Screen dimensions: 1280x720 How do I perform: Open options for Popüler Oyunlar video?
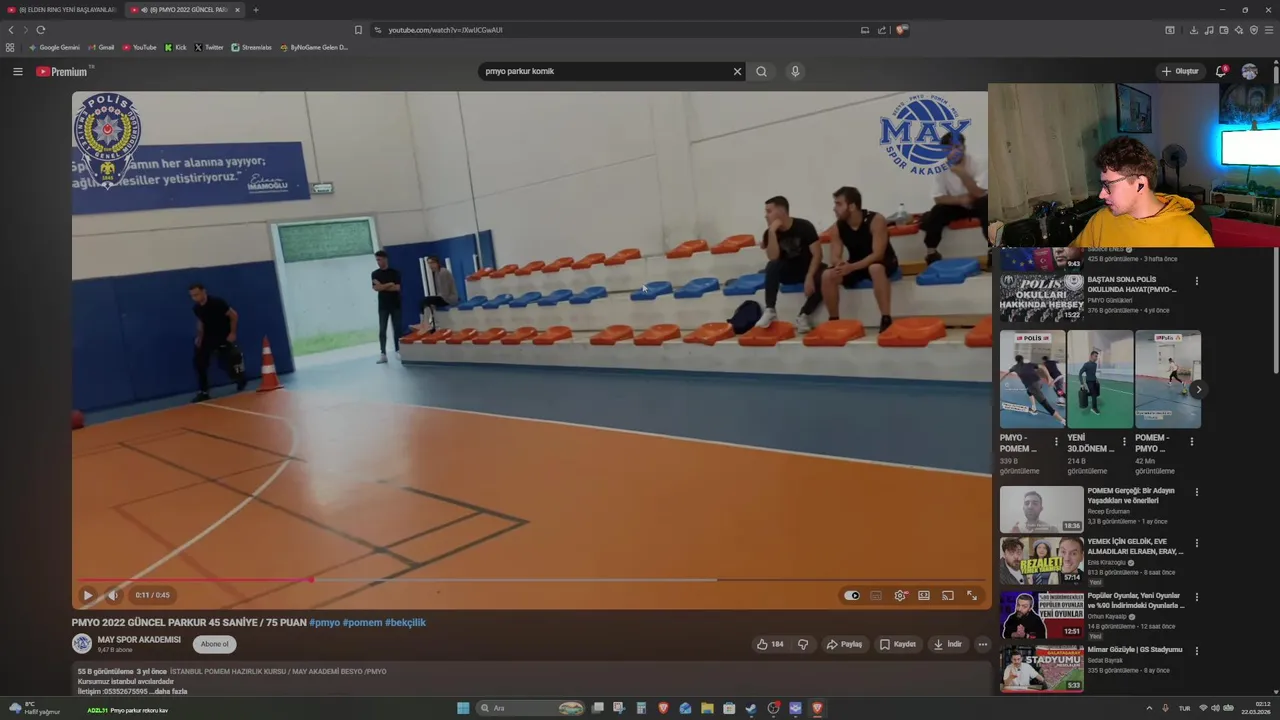[x=1196, y=597]
